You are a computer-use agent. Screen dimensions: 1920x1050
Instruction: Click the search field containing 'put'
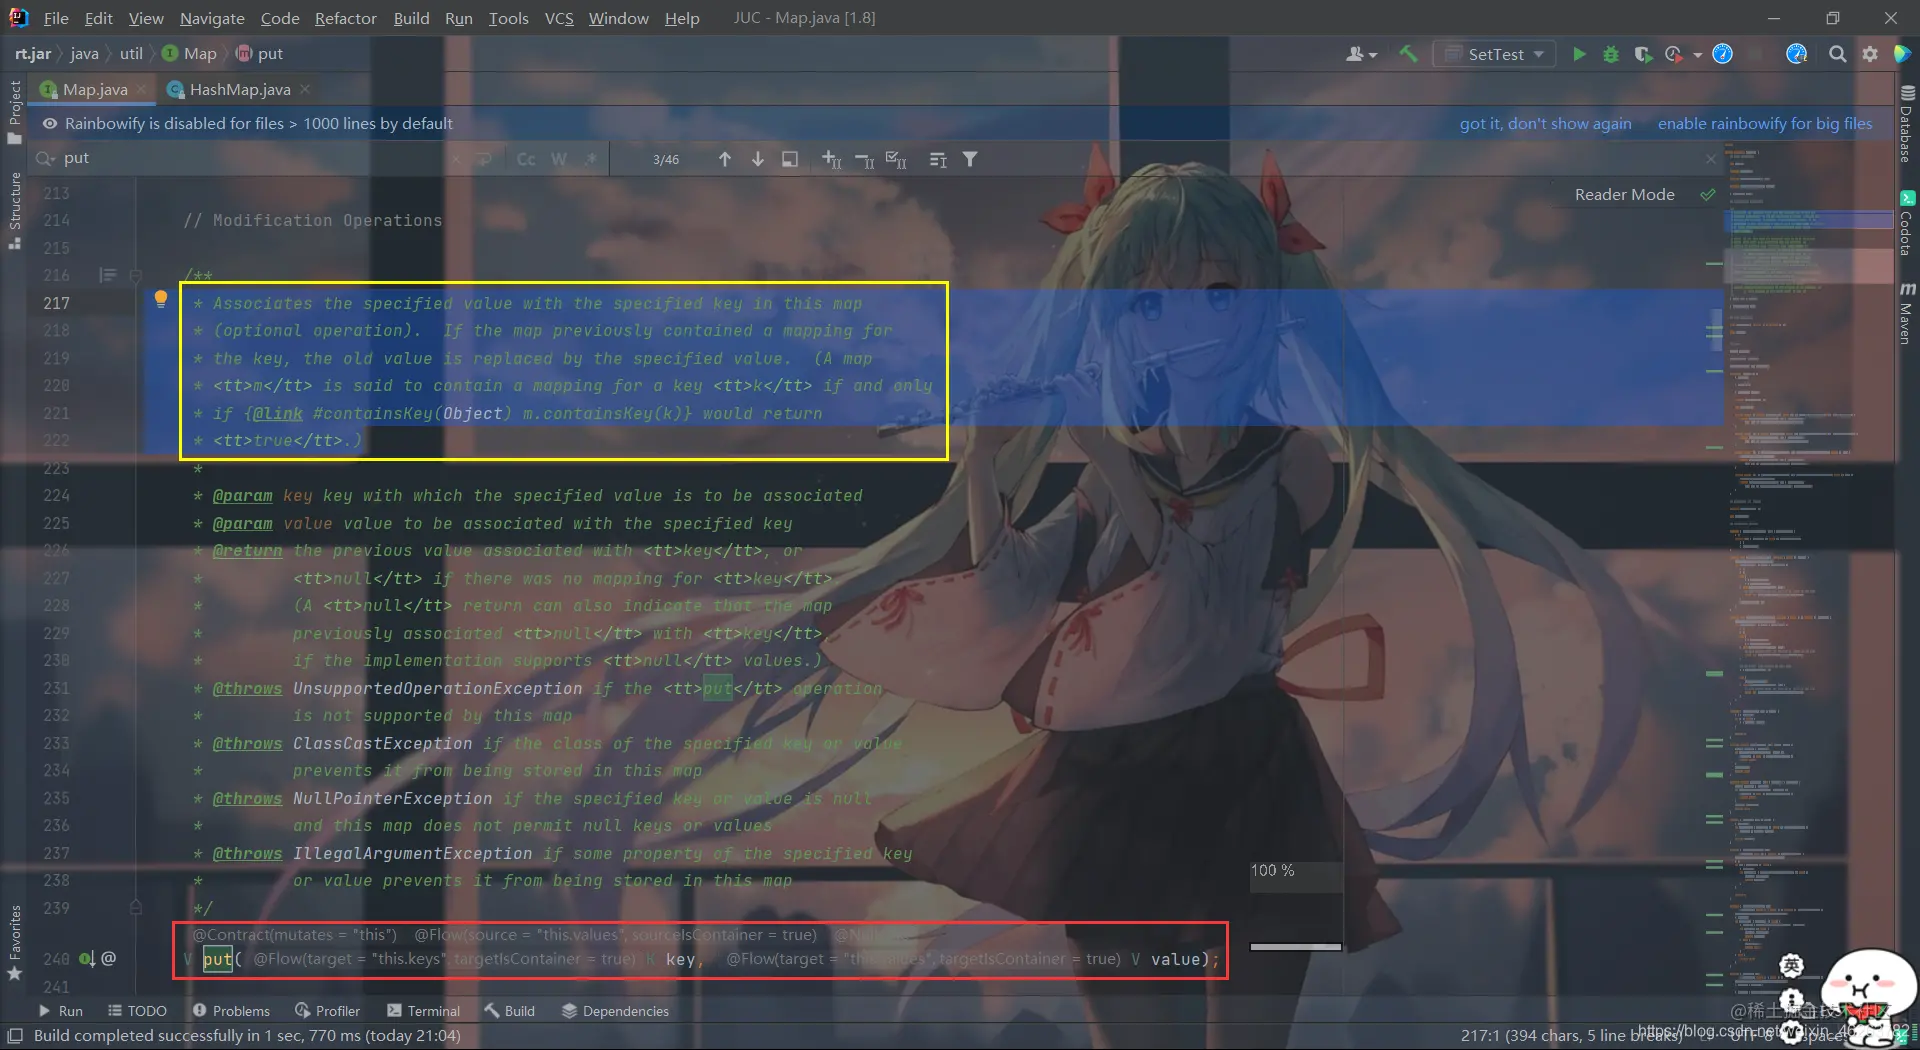coord(250,159)
